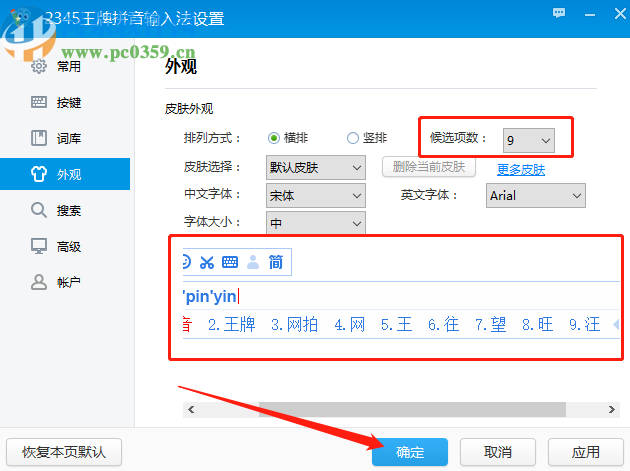The height and width of the screenshot is (471, 630).
Task: Click the 应用 button
Action: 586,452
